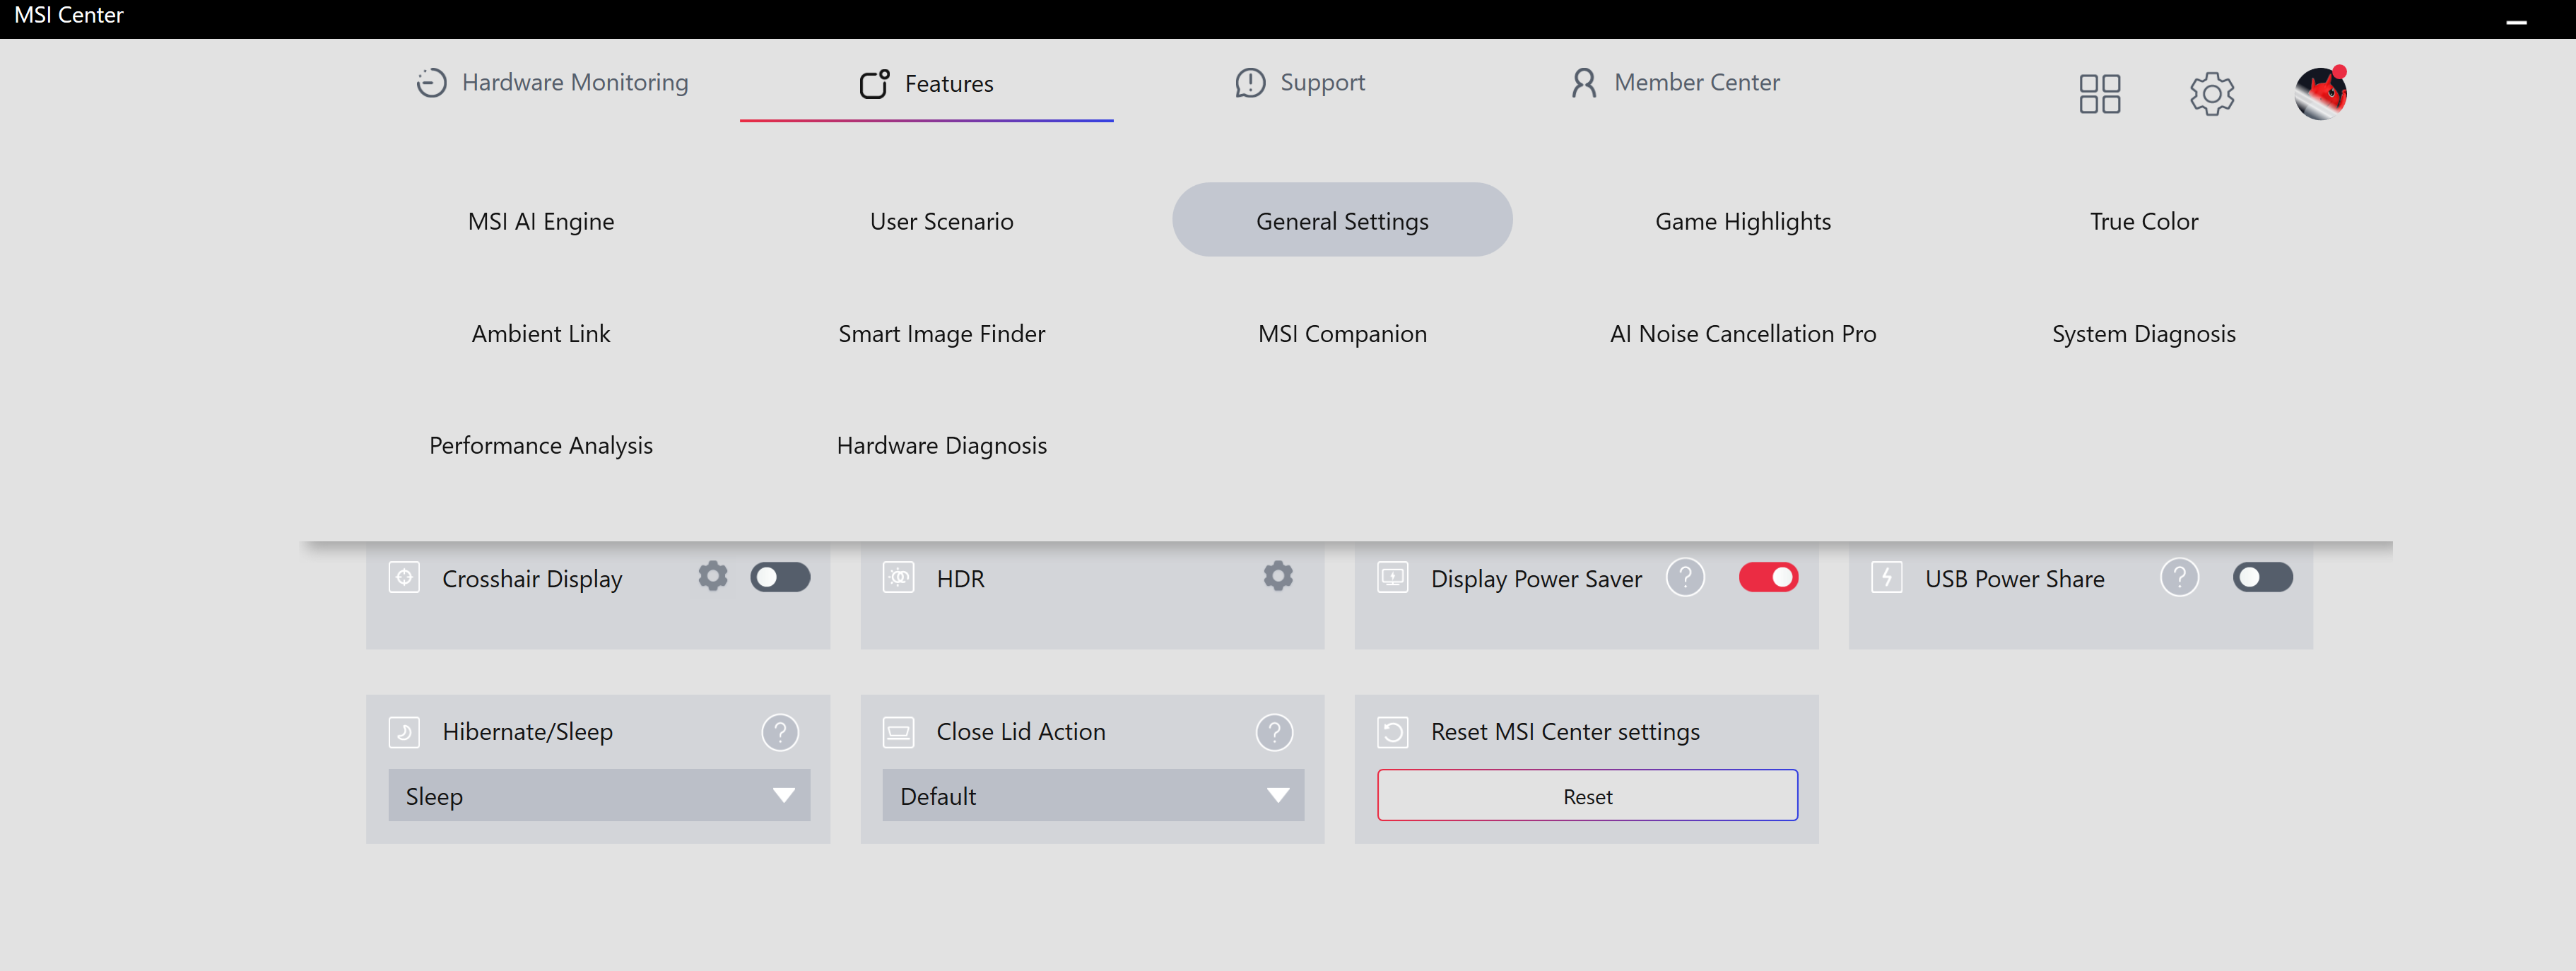Click the Close Lid Action icon
Screen dimensions: 2576x971
(898, 732)
